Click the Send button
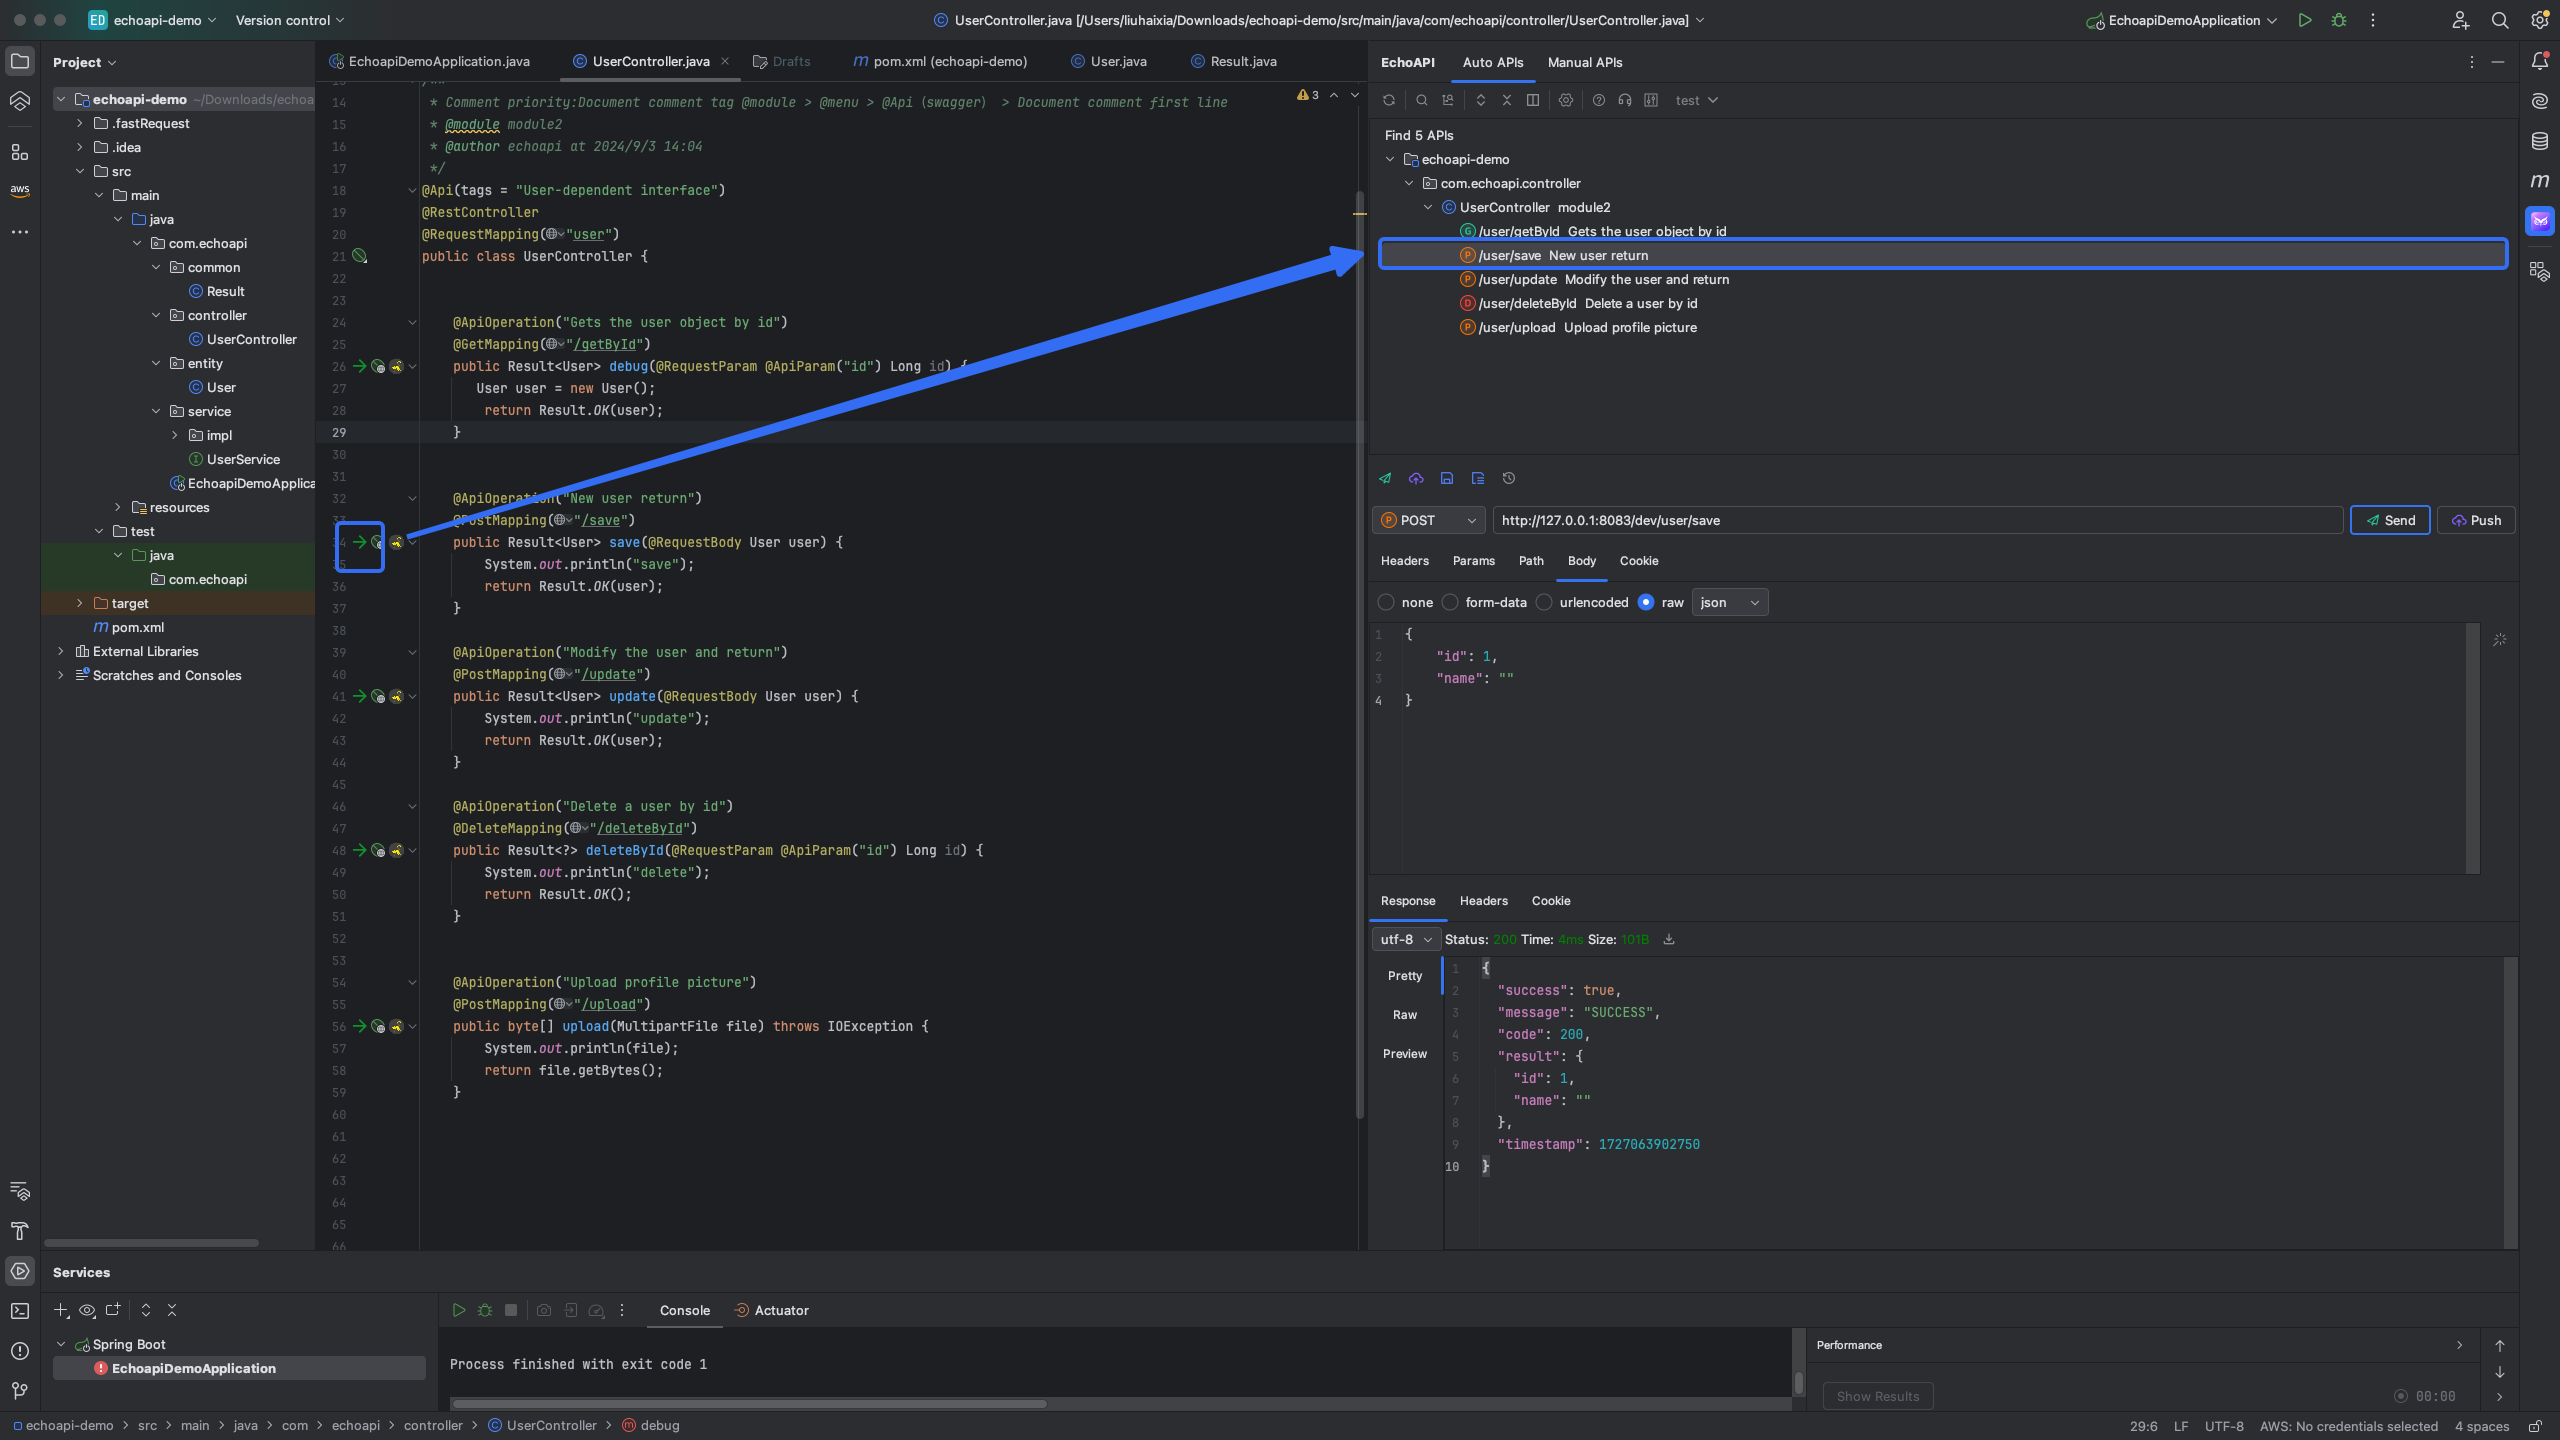This screenshot has height=1440, width=2560. click(2390, 520)
